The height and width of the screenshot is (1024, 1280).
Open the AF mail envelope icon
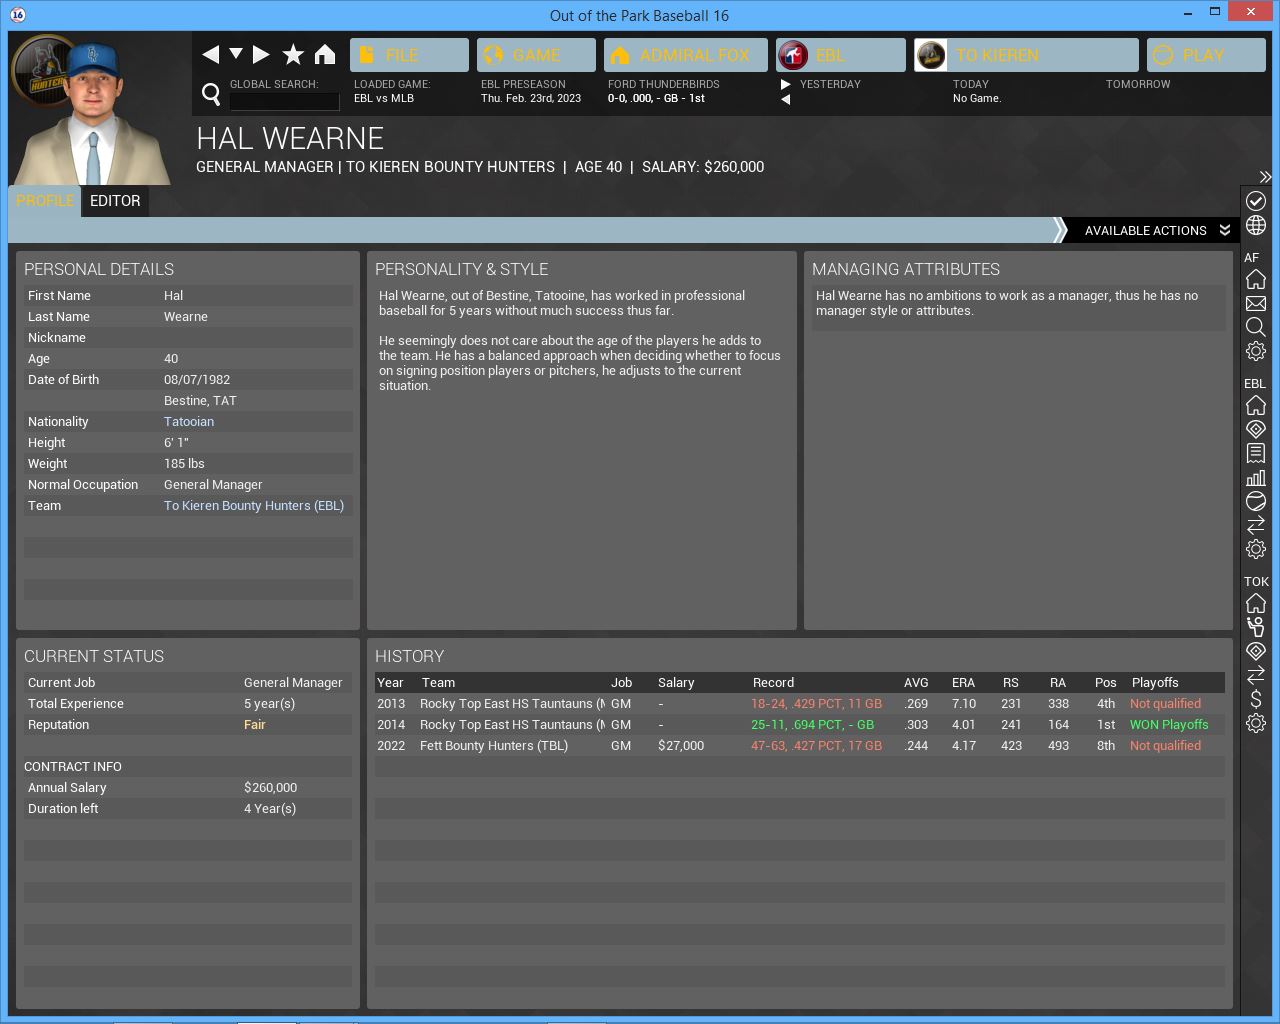1256,303
